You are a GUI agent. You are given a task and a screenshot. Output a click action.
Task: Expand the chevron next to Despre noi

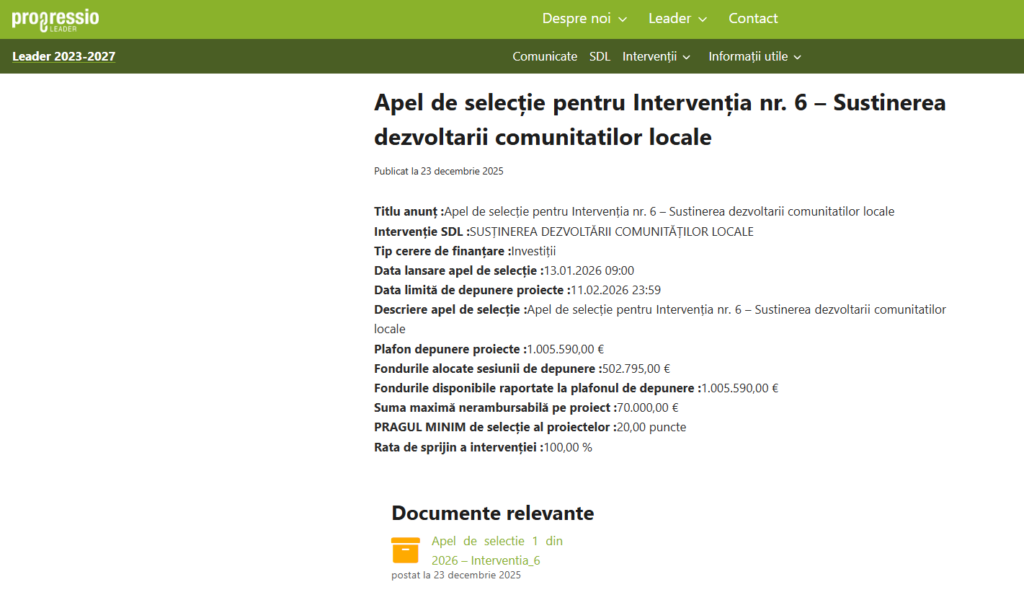(623, 19)
